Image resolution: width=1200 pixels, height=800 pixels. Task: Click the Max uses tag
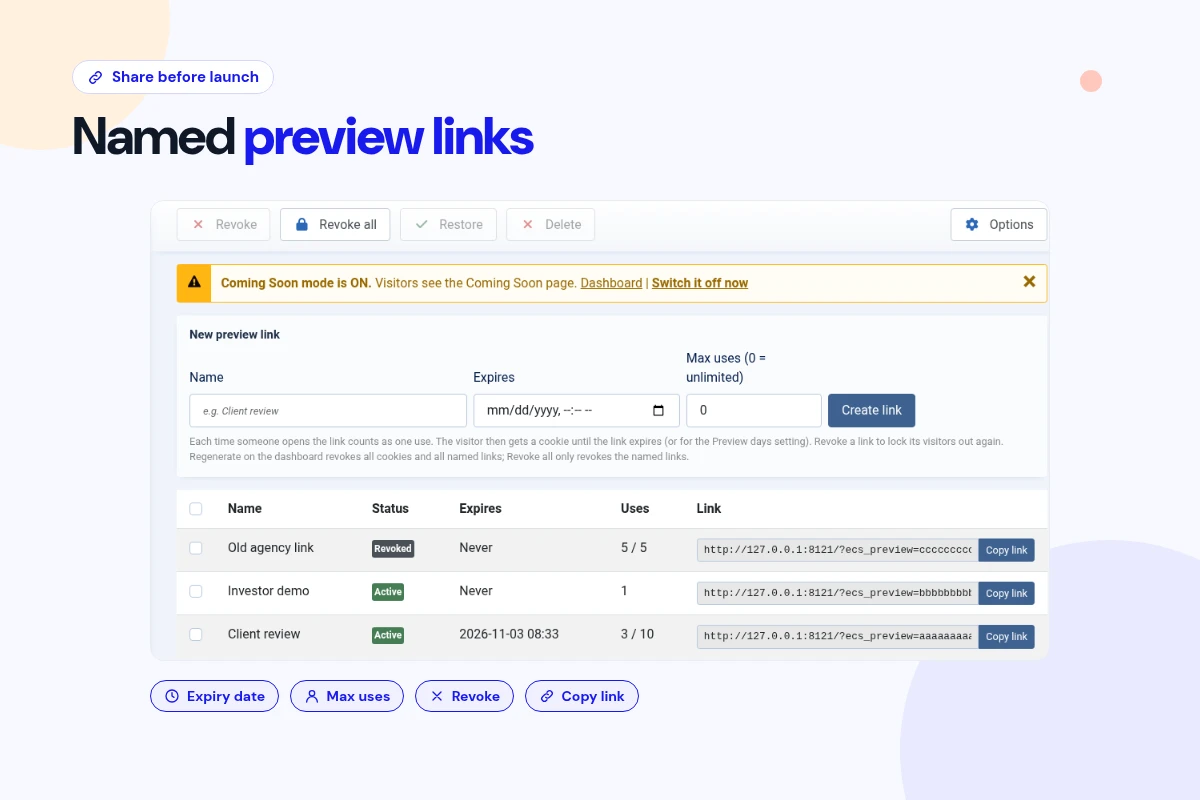click(347, 696)
